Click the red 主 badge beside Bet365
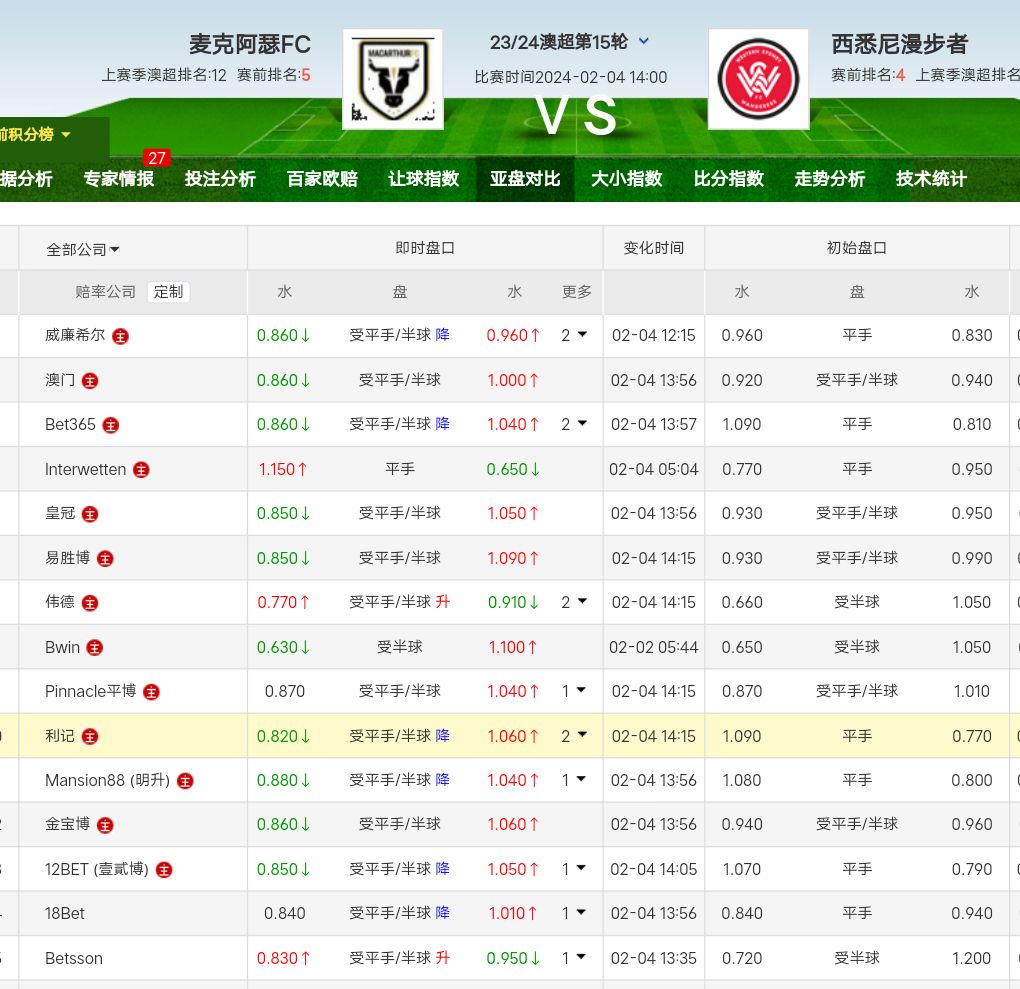1020x989 pixels. tap(111, 425)
